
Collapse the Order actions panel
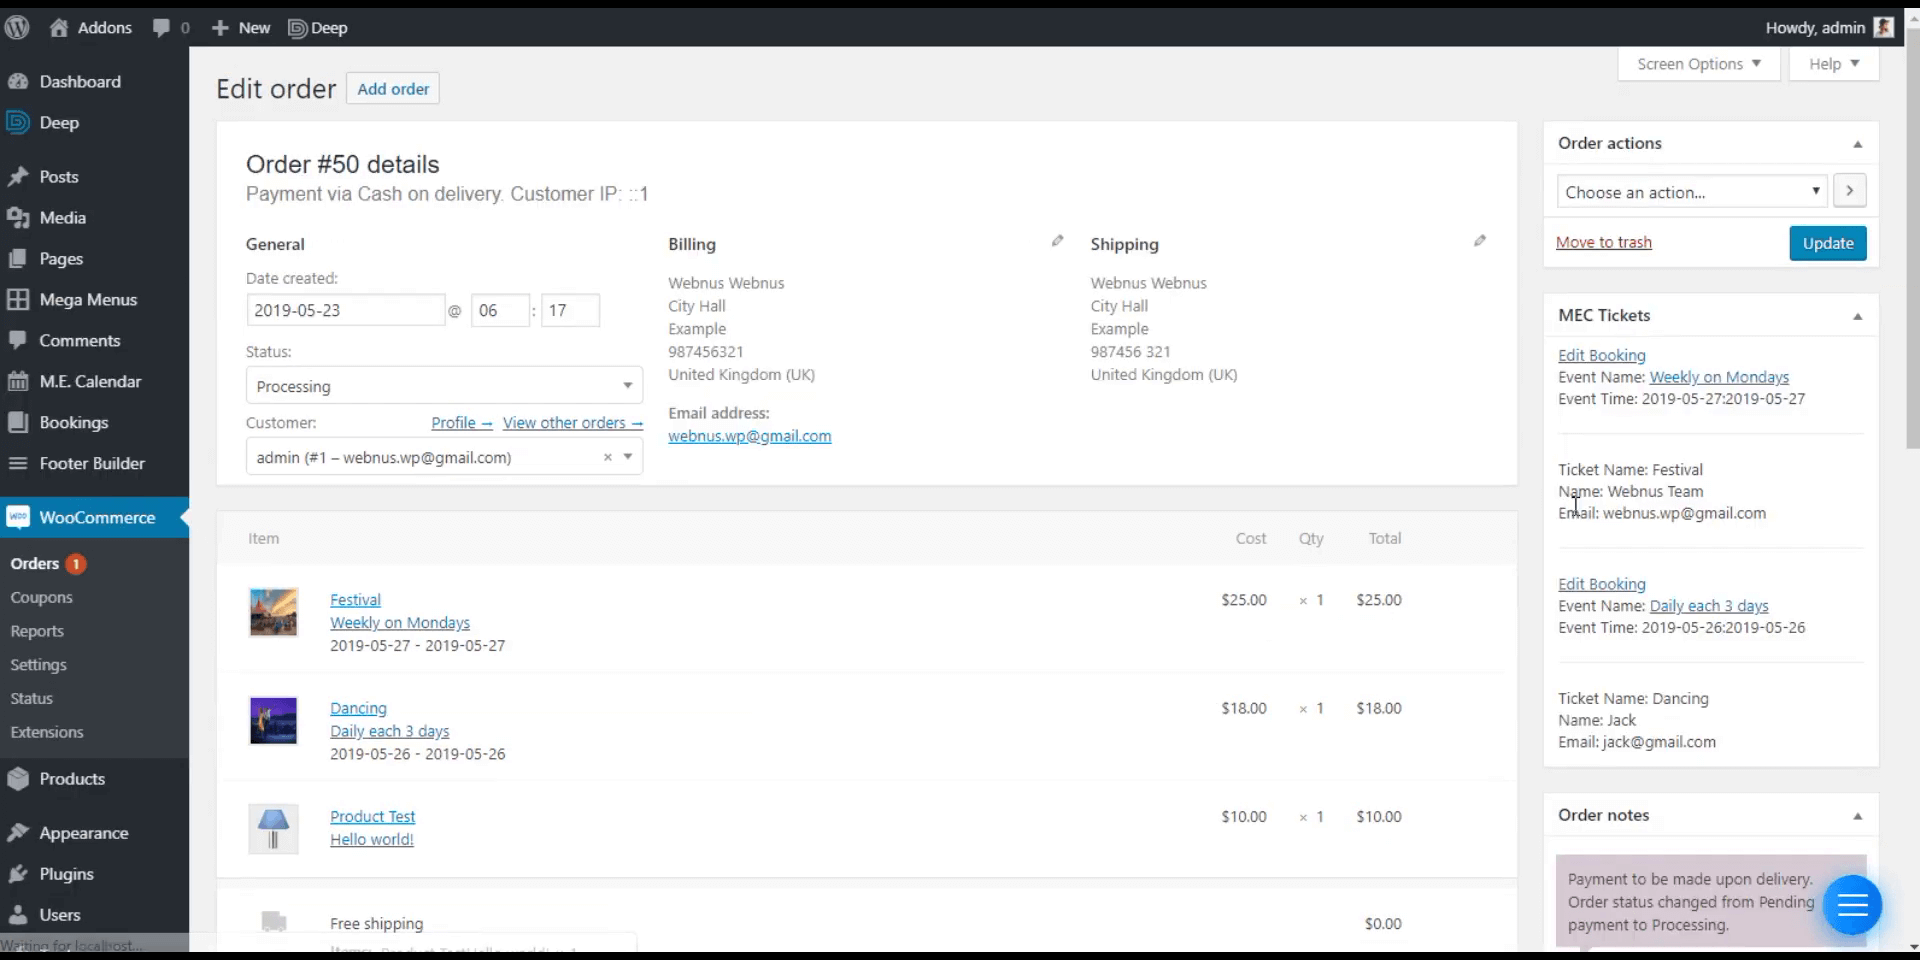click(x=1858, y=144)
